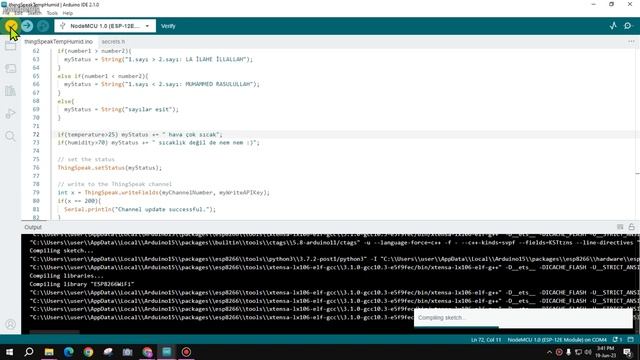Open the account profile icon in sidebar
Screen dimensions: 640x360
pyautogui.click(x=10, y=324)
